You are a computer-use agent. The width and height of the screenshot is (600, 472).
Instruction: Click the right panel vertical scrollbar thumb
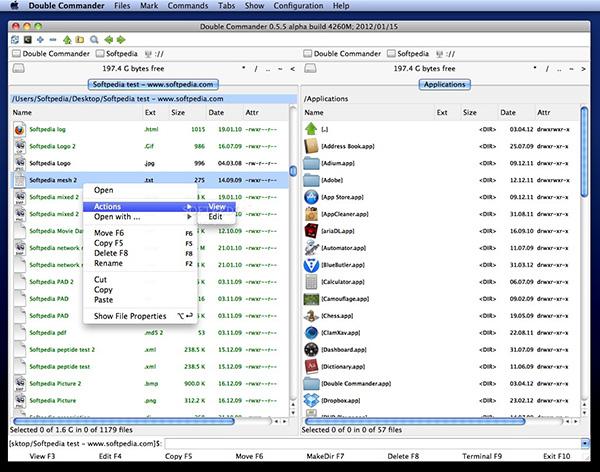tap(584, 152)
